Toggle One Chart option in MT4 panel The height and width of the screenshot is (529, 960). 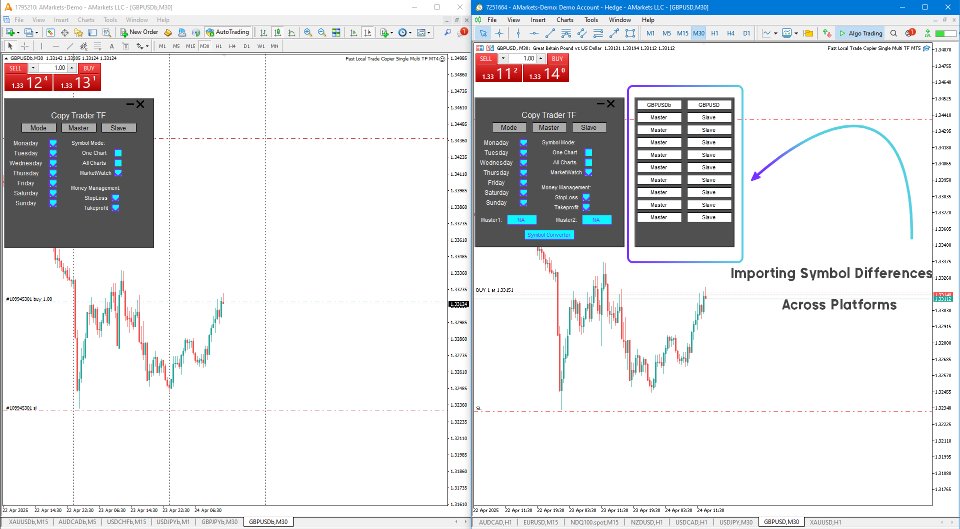pos(118,153)
